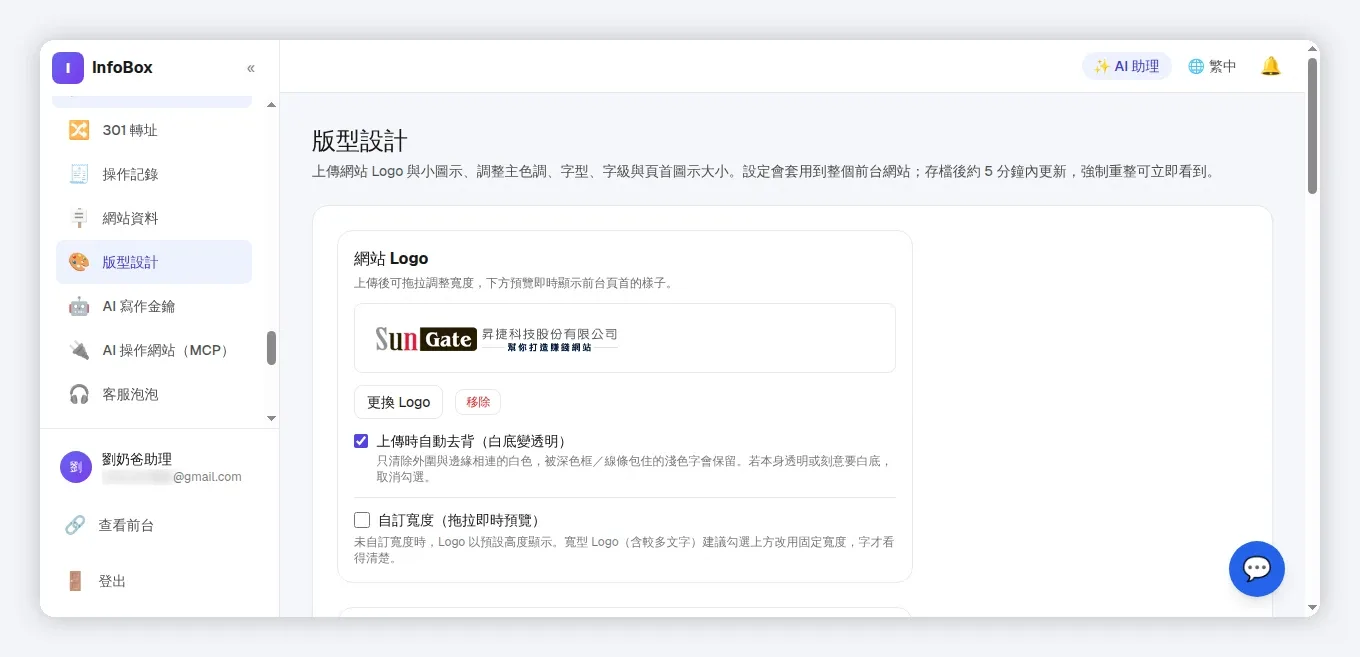Click the 劉 user avatar circle
Viewport: 1360px width, 657px height.
(x=76, y=467)
